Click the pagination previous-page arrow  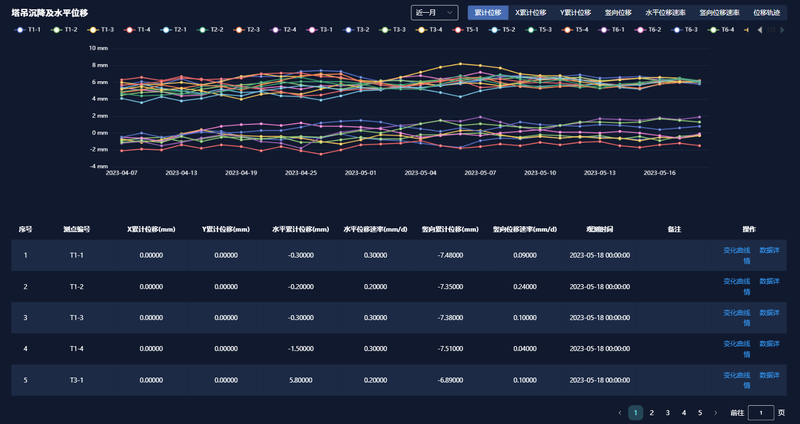pos(620,412)
